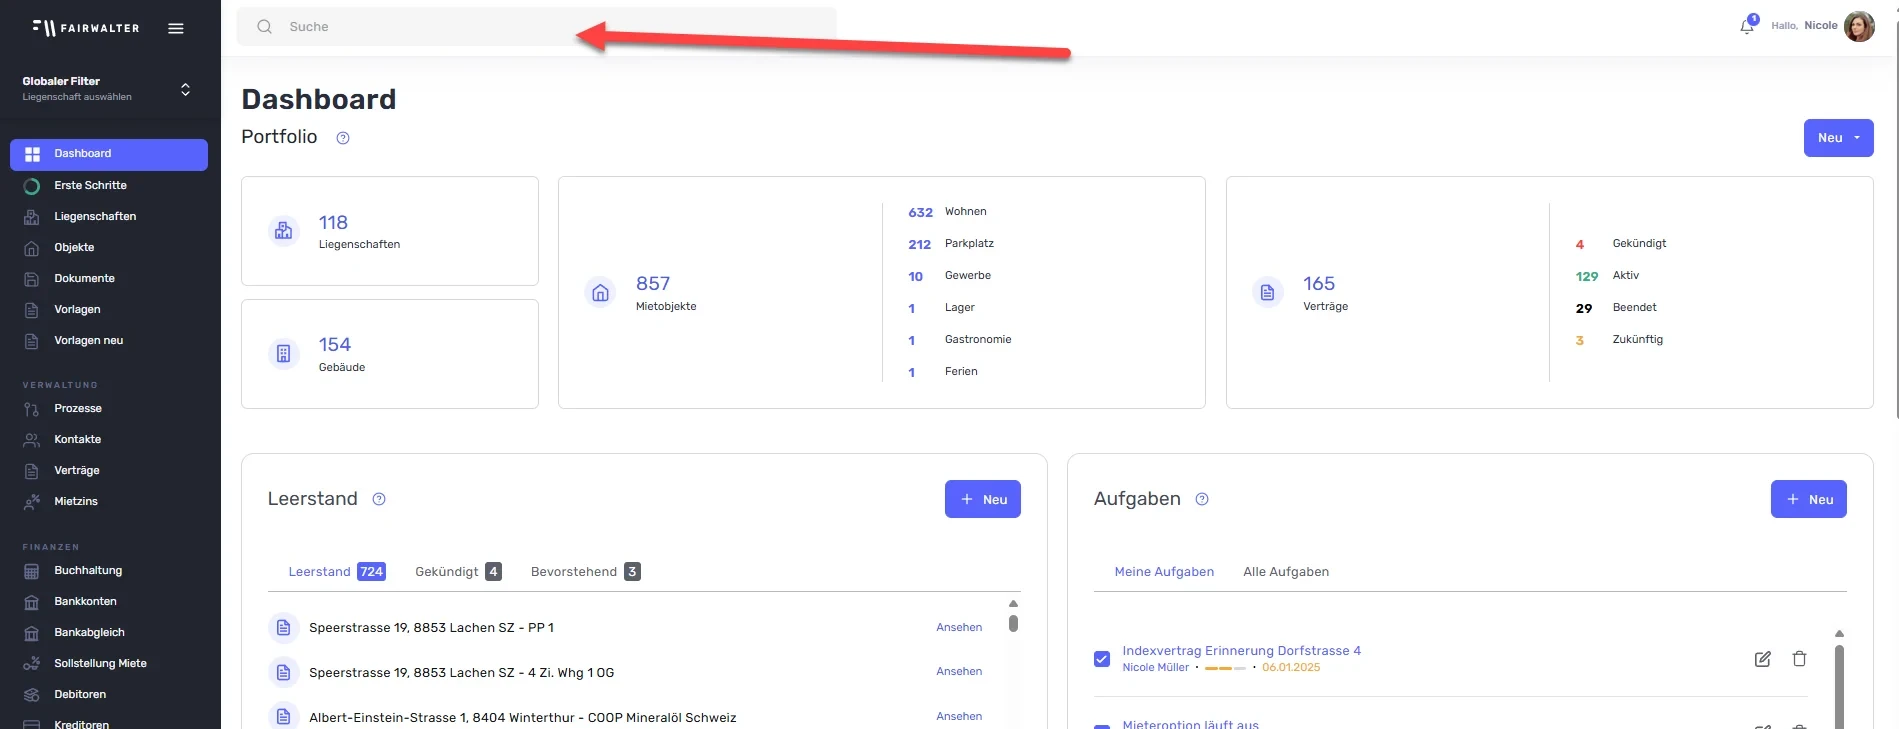Viewport: 1899px width, 729px height.
Task: Delete the Indexvertrag Erinnerung task
Action: tap(1799, 659)
